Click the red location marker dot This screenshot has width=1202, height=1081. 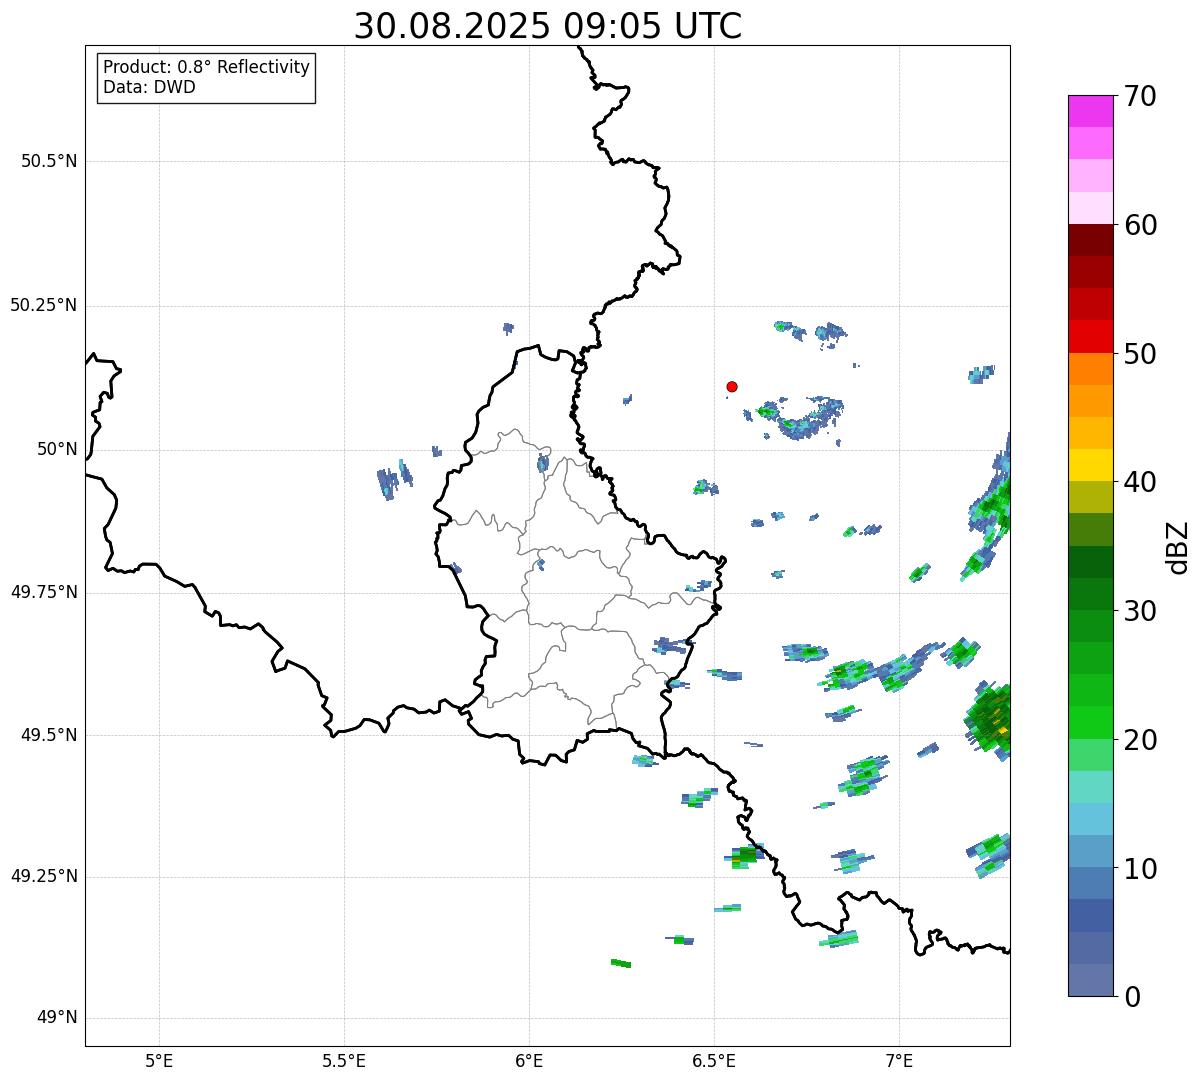[732, 386]
